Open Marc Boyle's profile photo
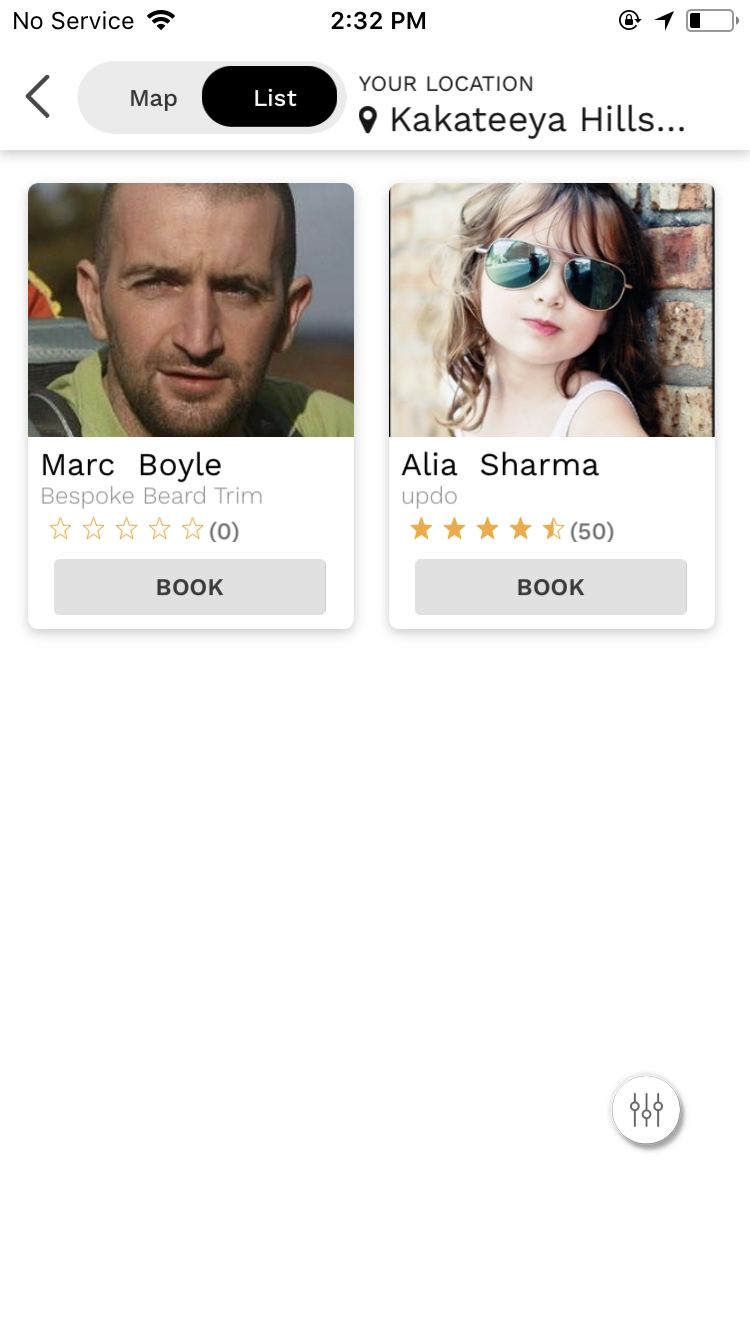The width and height of the screenshot is (750, 1334). pyautogui.click(x=191, y=310)
